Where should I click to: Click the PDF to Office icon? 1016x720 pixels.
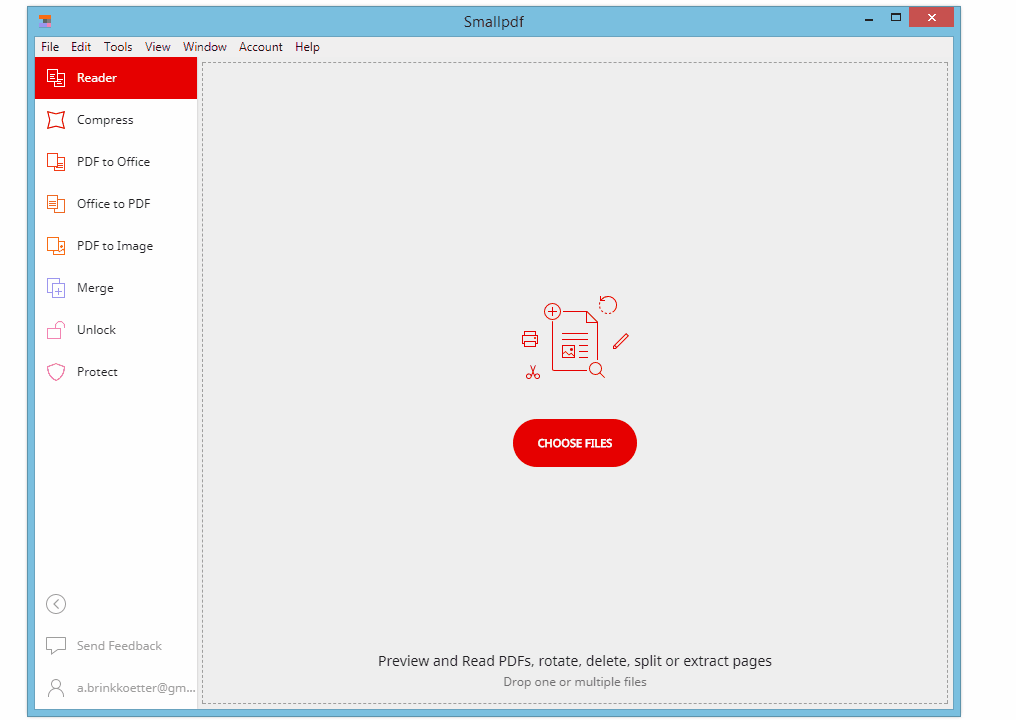coord(56,162)
